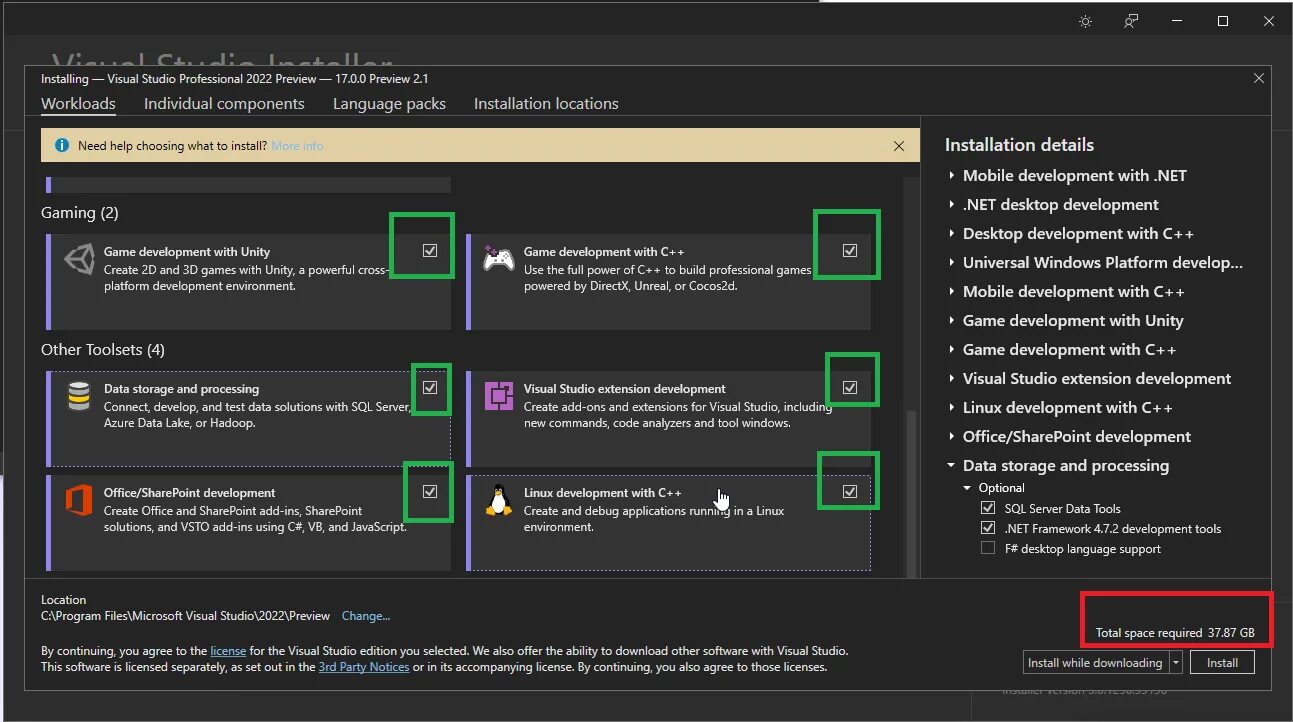
Task: Uncheck Linux development with C++ workload
Action: [850, 492]
